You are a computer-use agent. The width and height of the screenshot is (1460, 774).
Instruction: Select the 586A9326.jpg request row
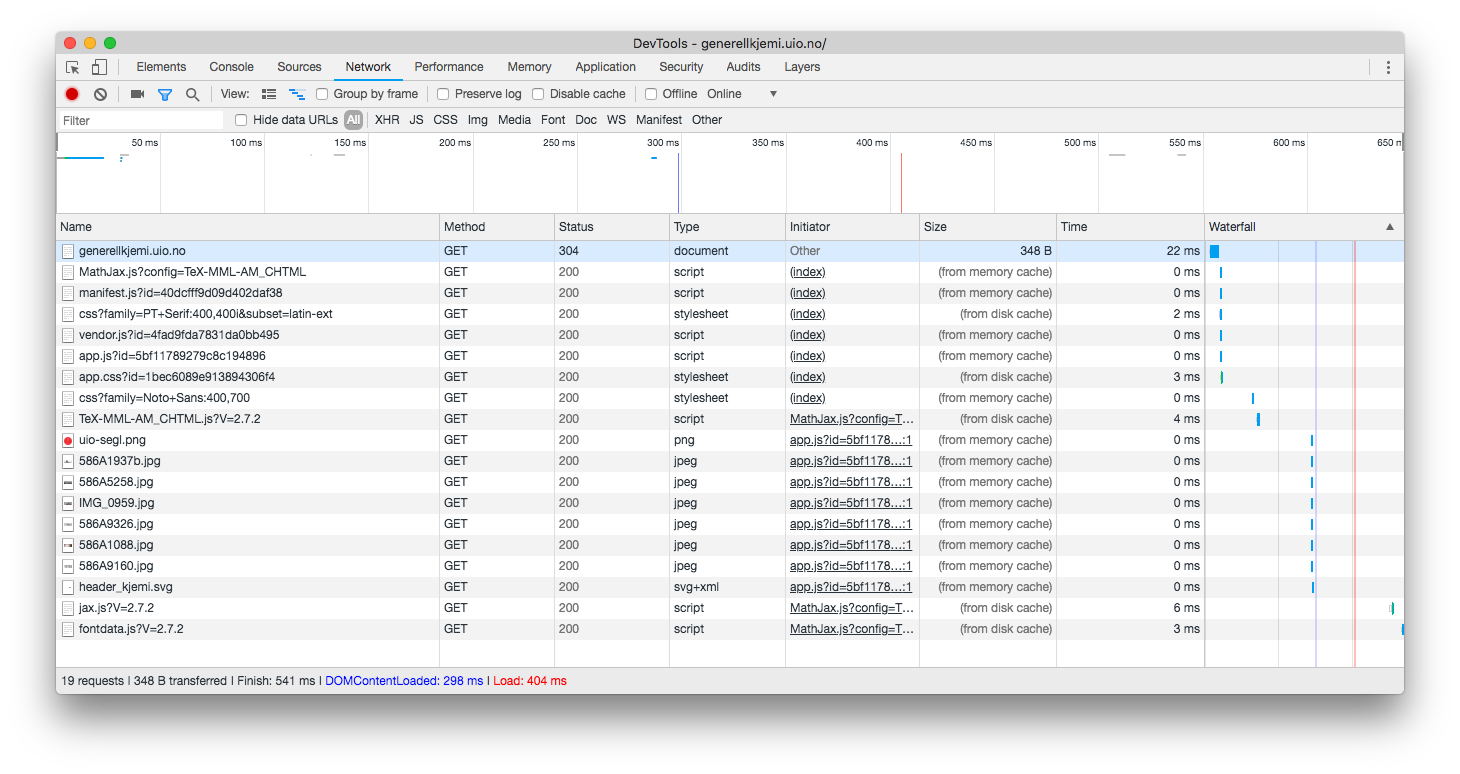click(730, 524)
